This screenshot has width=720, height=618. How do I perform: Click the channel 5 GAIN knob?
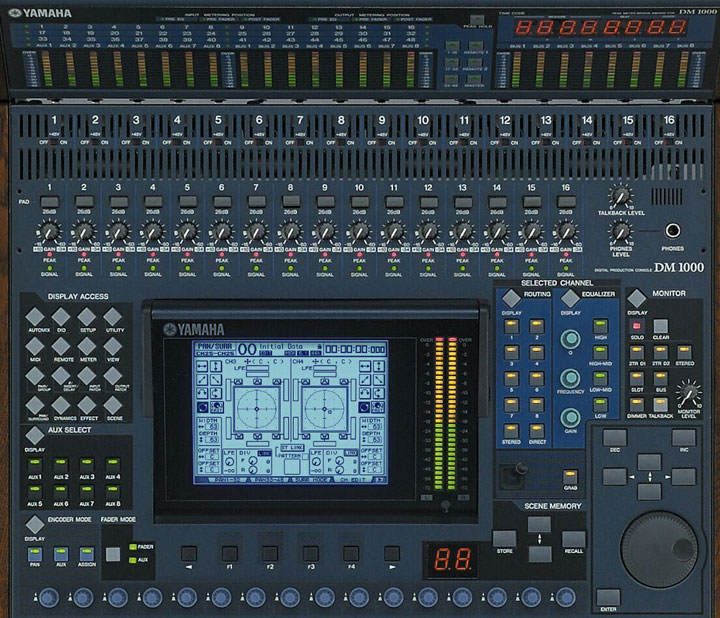[186, 233]
